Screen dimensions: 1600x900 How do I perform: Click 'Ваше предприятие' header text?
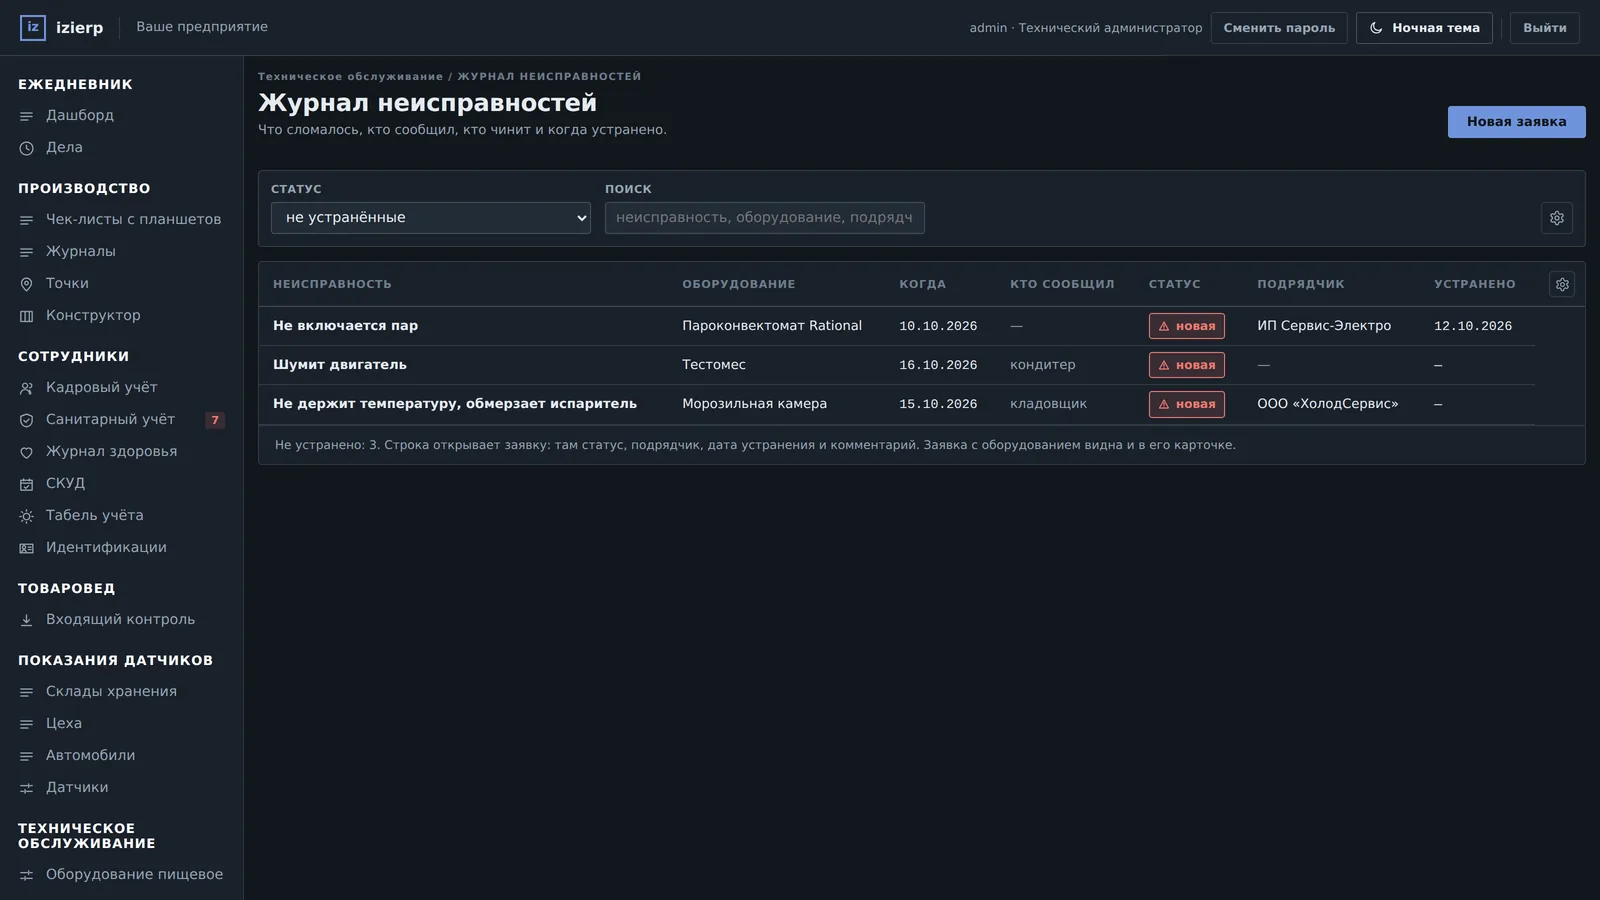point(202,27)
